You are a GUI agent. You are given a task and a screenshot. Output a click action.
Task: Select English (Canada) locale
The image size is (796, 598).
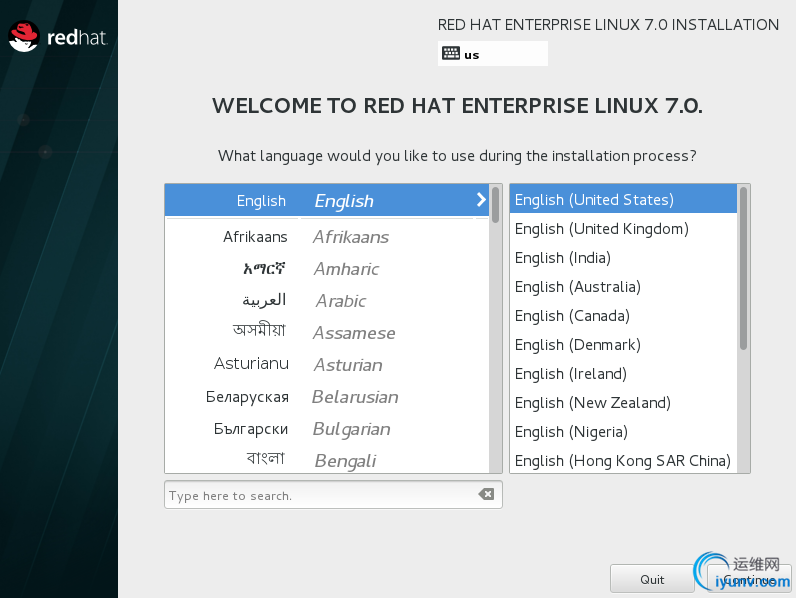[571, 316]
